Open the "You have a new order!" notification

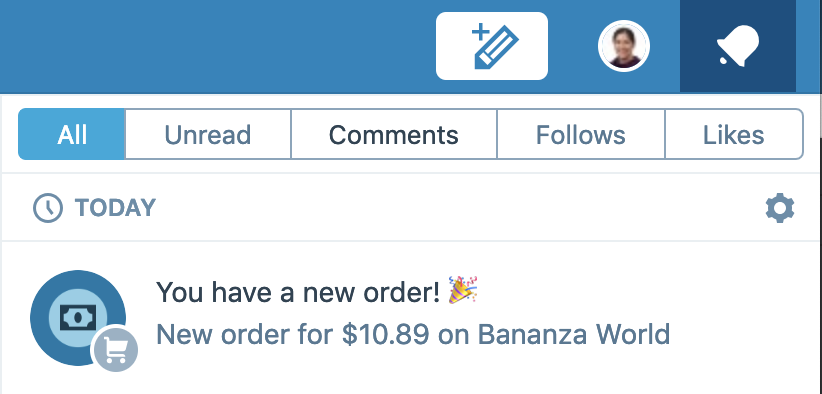point(298,291)
